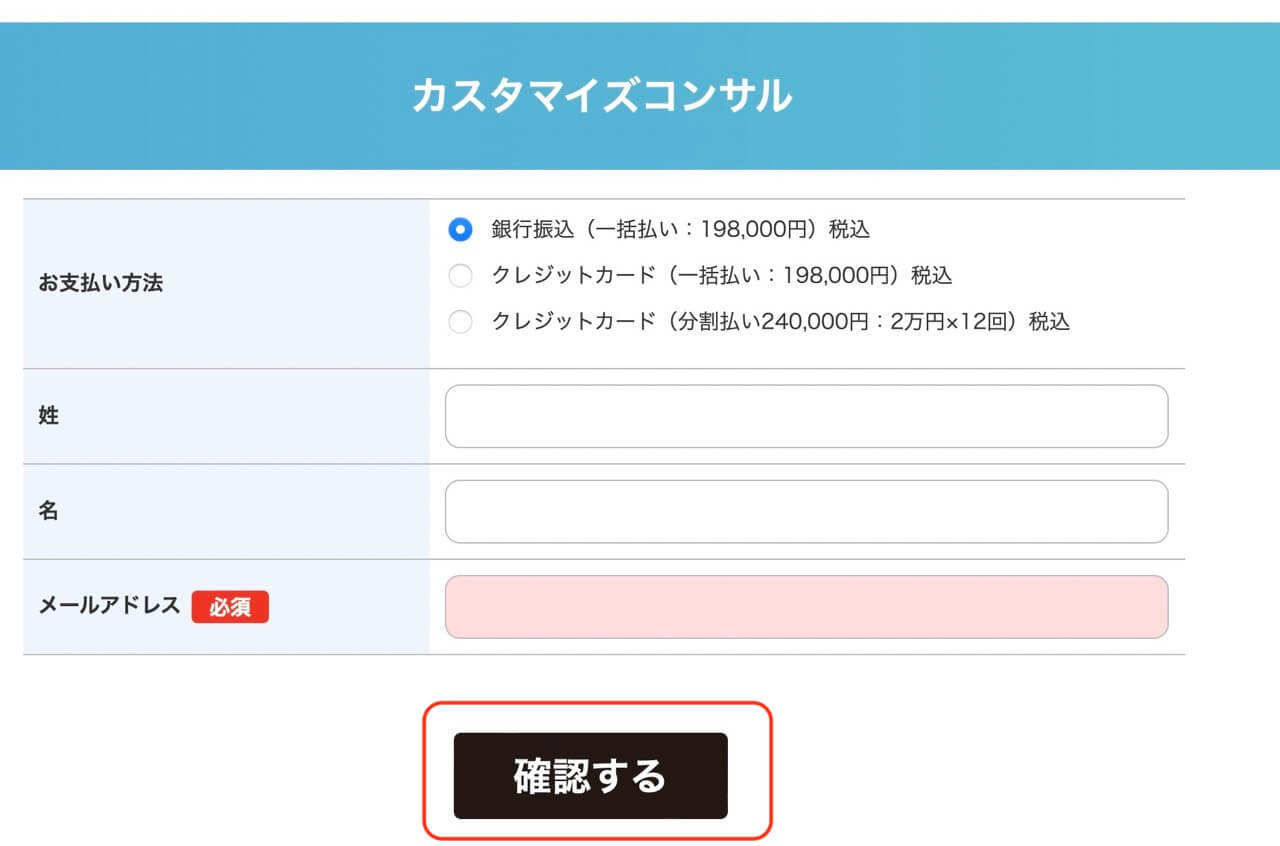The image size is (1280, 846).
Task: Click the 確認する confirmation button
Action: (x=592, y=777)
